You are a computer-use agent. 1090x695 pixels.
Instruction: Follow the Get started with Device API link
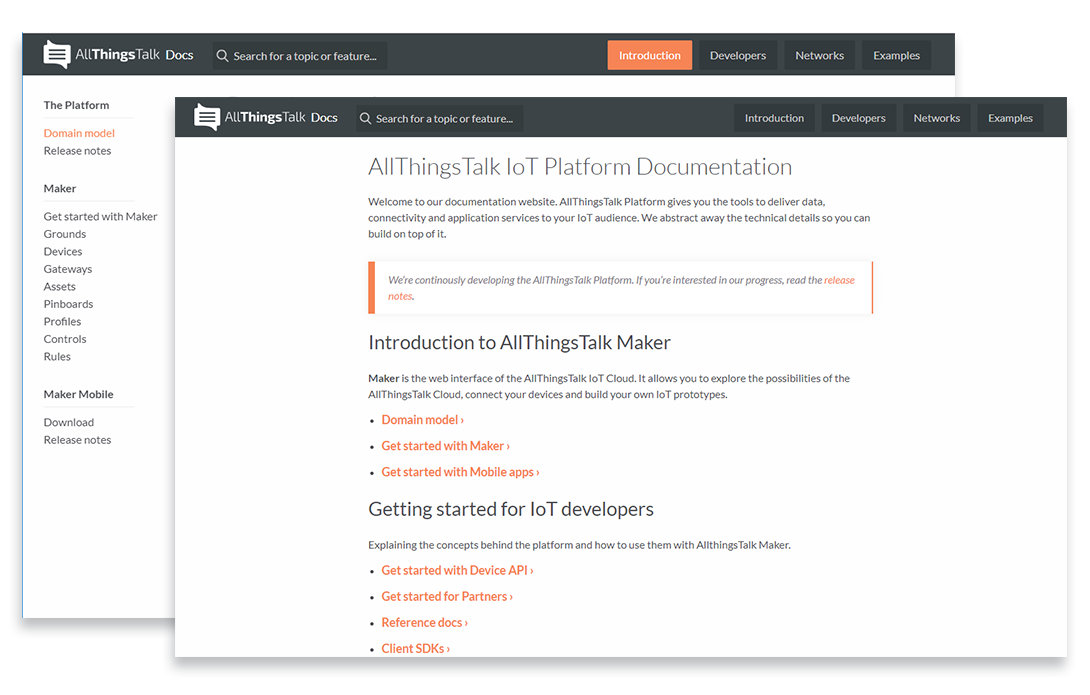[x=457, y=570]
